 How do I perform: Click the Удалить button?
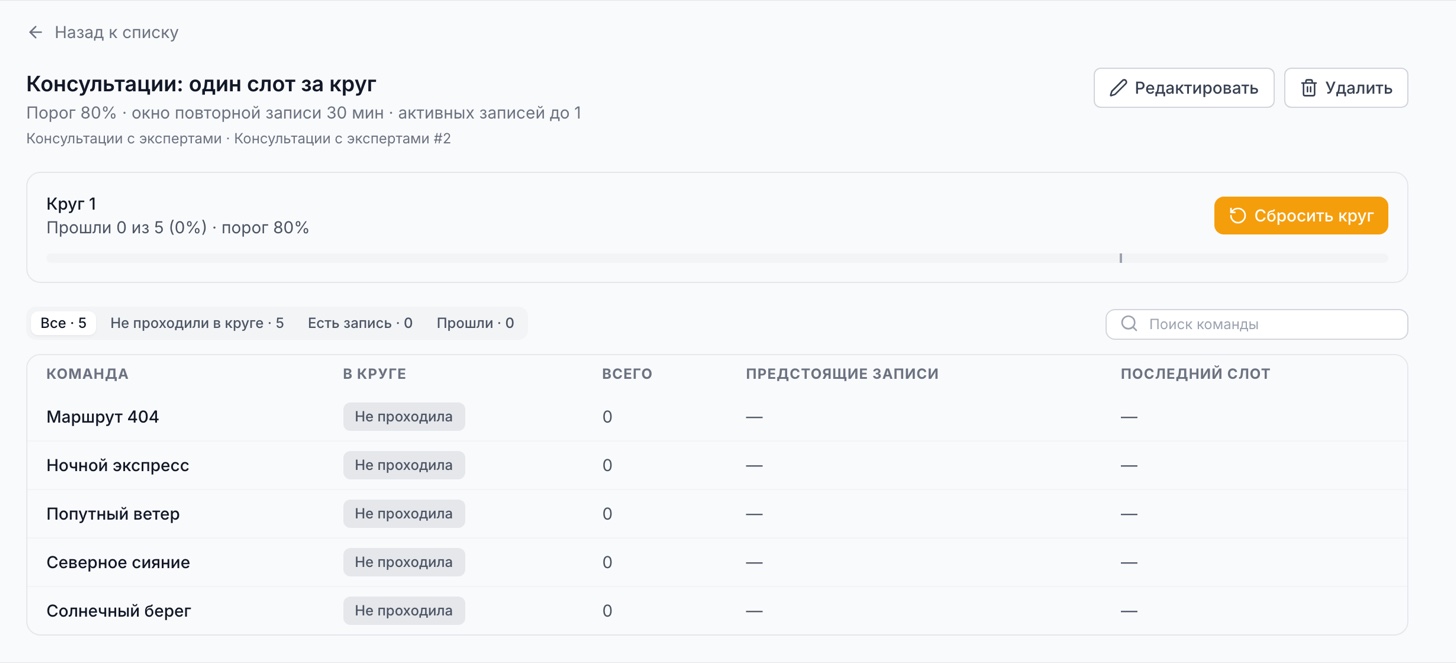(1346, 88)
